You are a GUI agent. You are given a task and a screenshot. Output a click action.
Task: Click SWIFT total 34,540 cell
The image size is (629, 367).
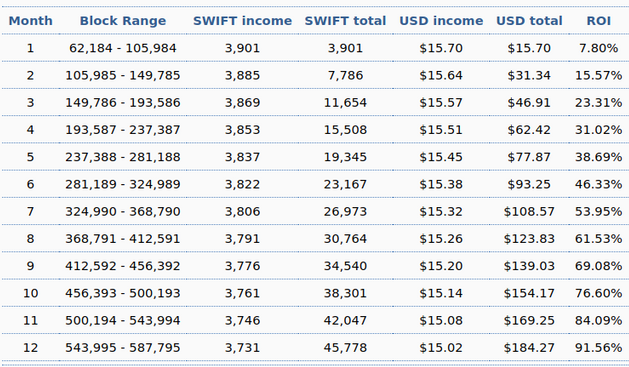(x=345, y=266)
